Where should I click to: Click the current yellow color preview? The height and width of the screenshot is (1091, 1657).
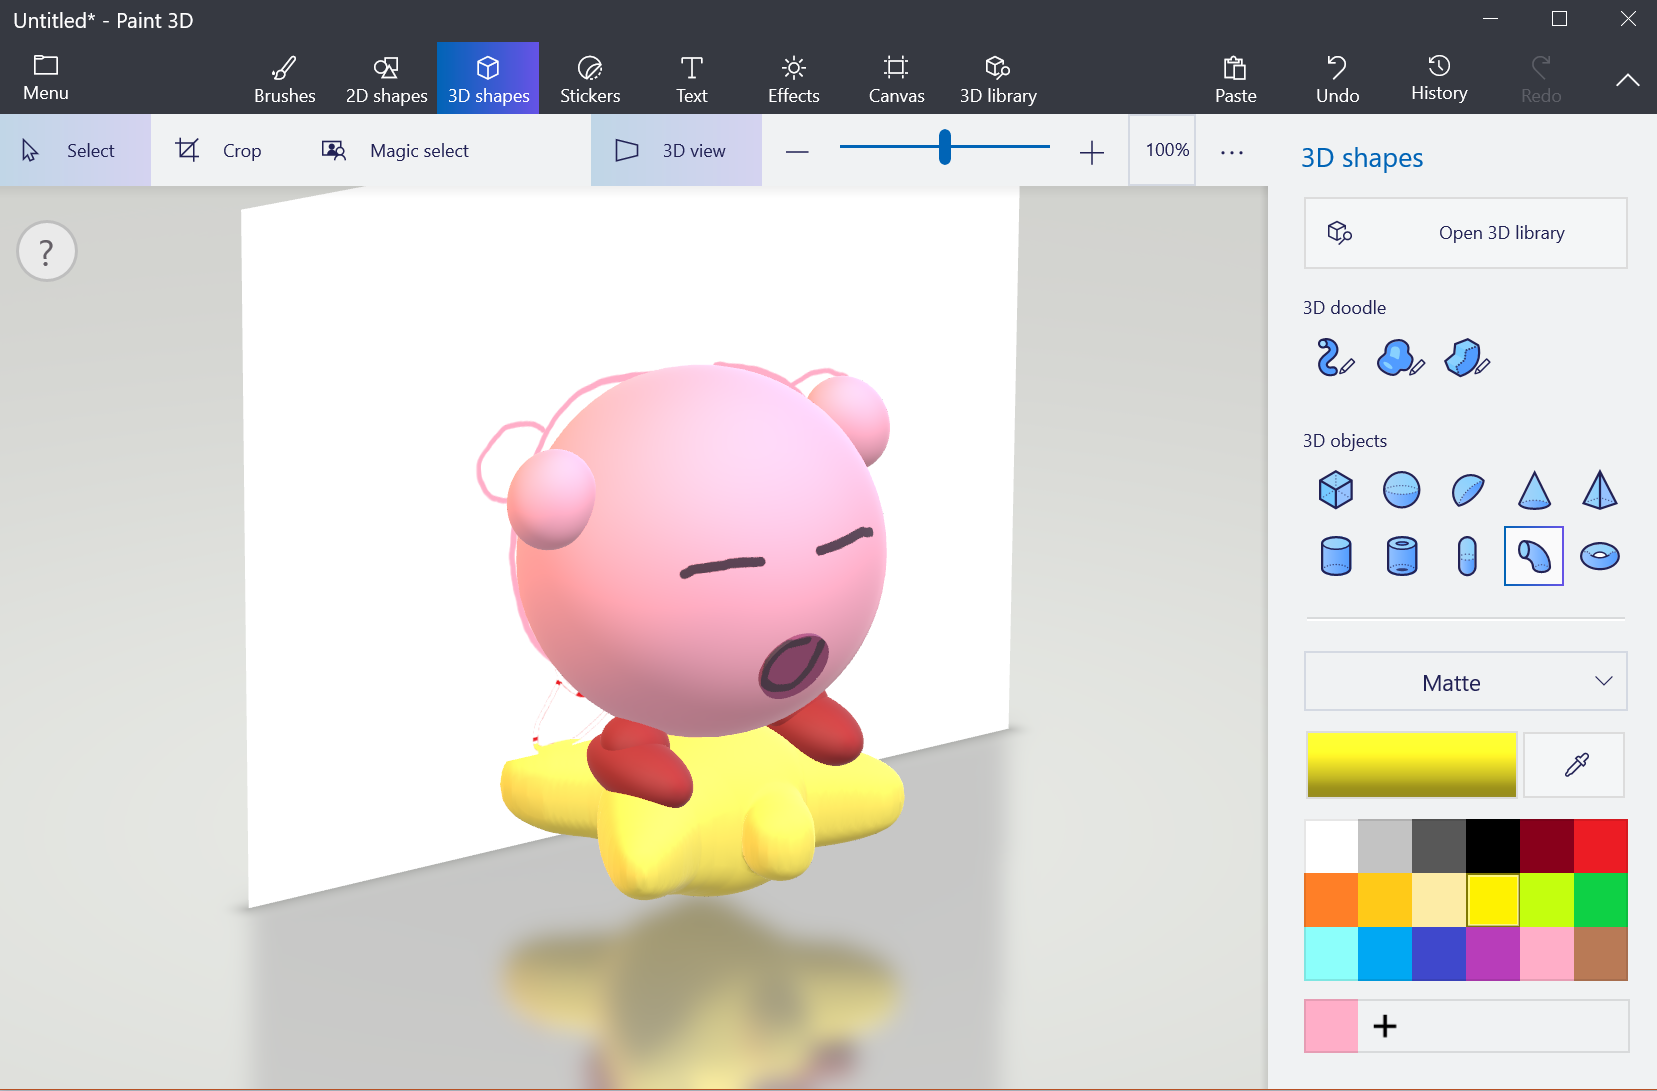coord(1411,765)
